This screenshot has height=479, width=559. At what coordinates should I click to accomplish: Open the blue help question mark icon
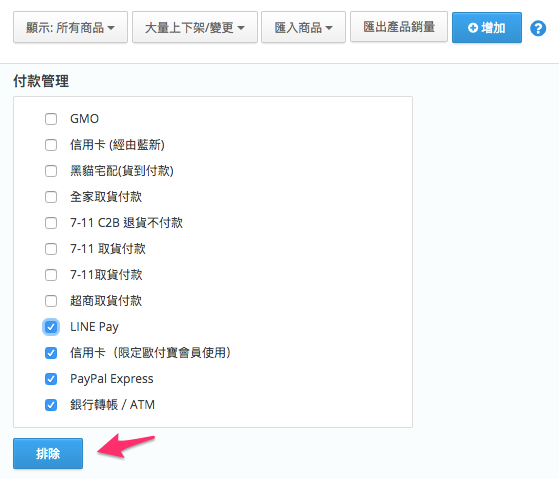[x=538, y=28]
